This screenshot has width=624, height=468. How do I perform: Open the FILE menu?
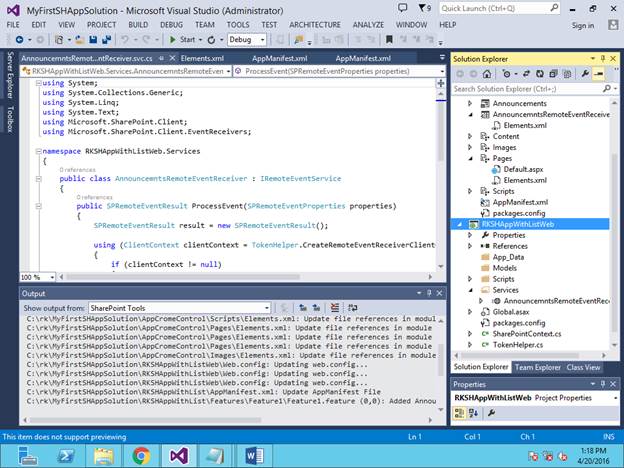(13, 25)
